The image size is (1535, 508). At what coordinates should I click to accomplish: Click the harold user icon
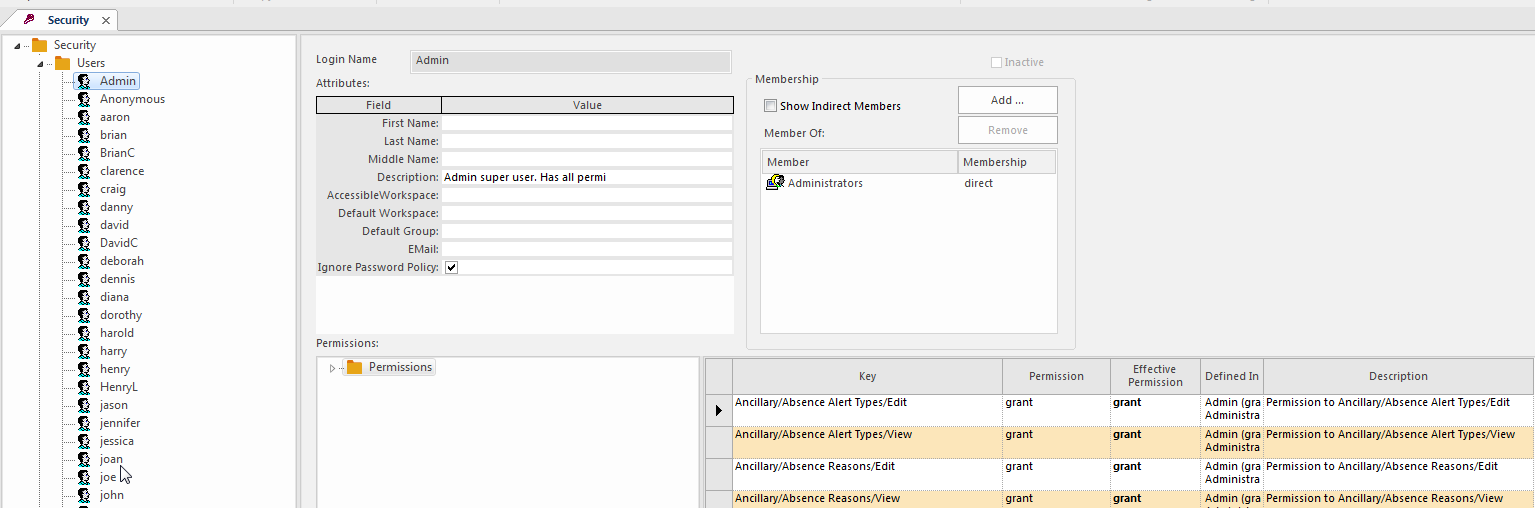[84, 333]
